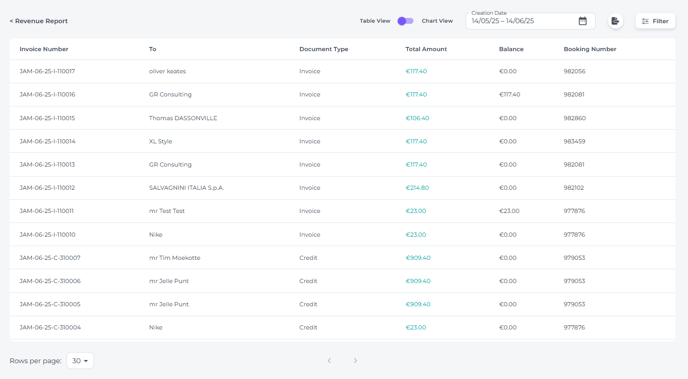The image size is (688, 379).
Task: Click Document Type column header
Action: (324, 49)
